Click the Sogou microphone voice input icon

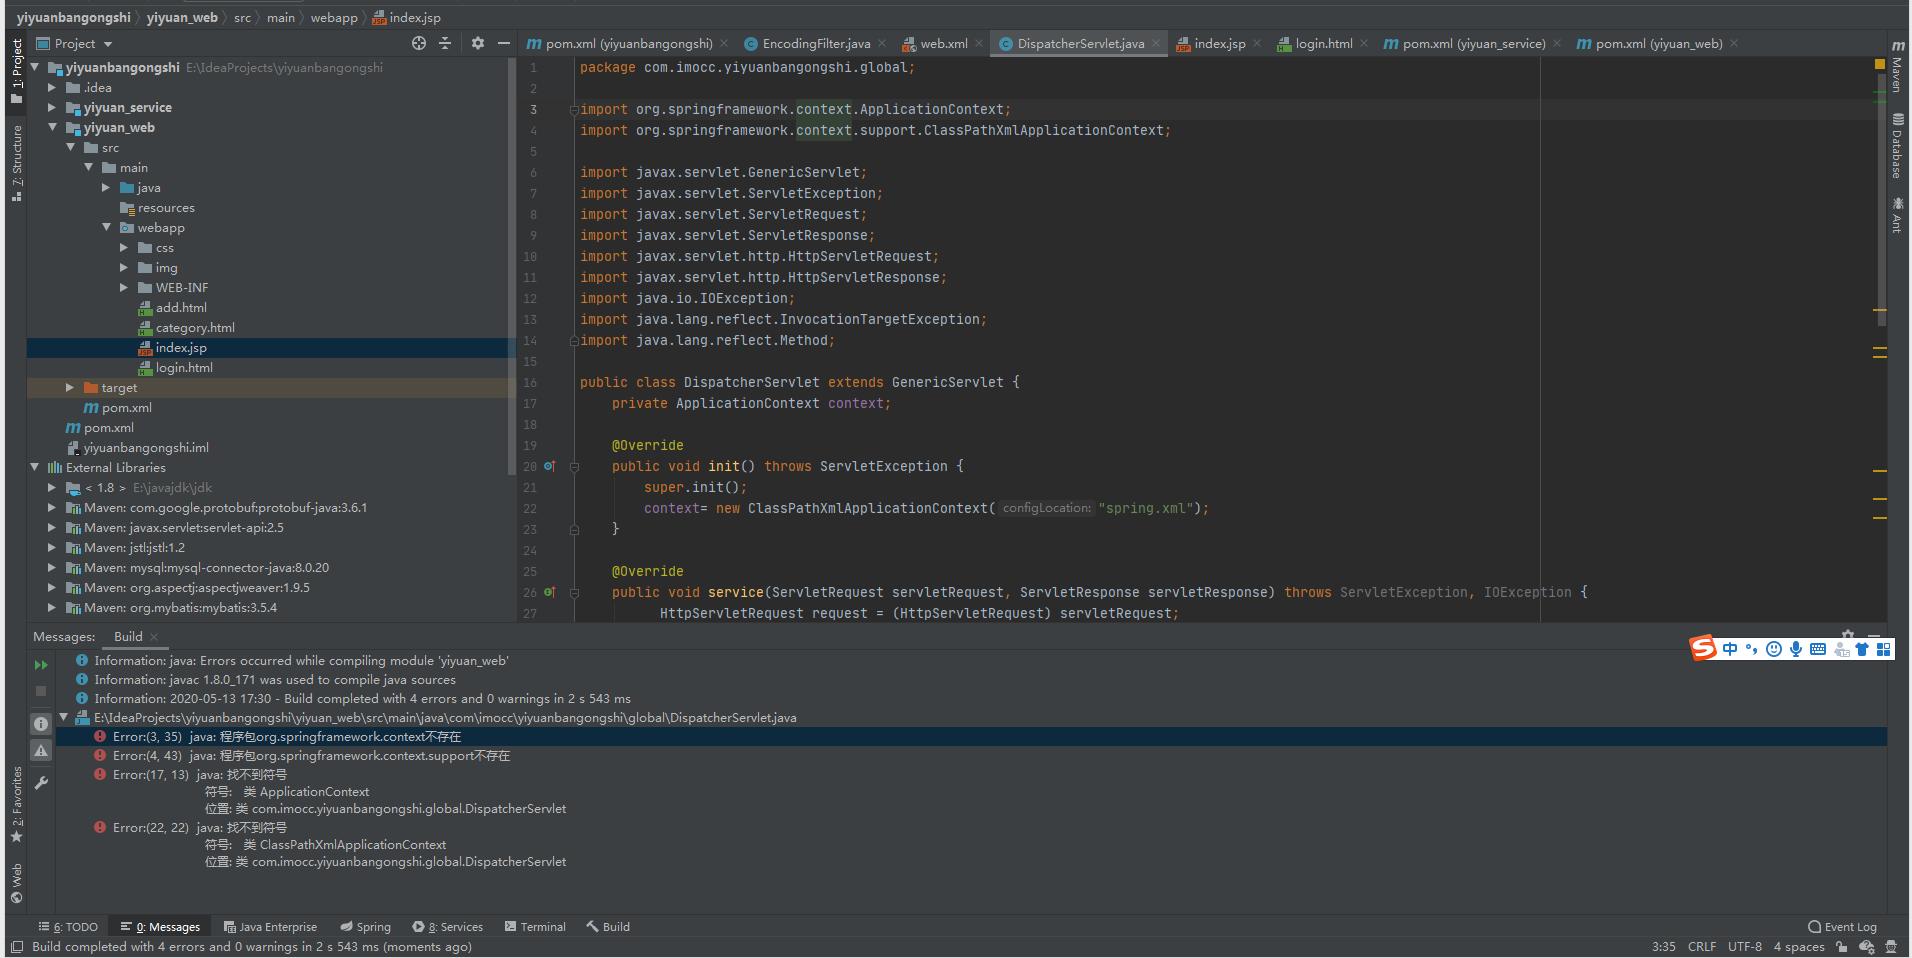(1796, 649)
